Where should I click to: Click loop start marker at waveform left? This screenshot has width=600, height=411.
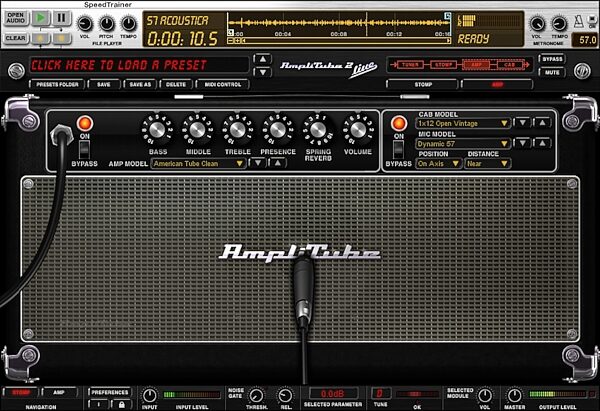coord(230,33)
